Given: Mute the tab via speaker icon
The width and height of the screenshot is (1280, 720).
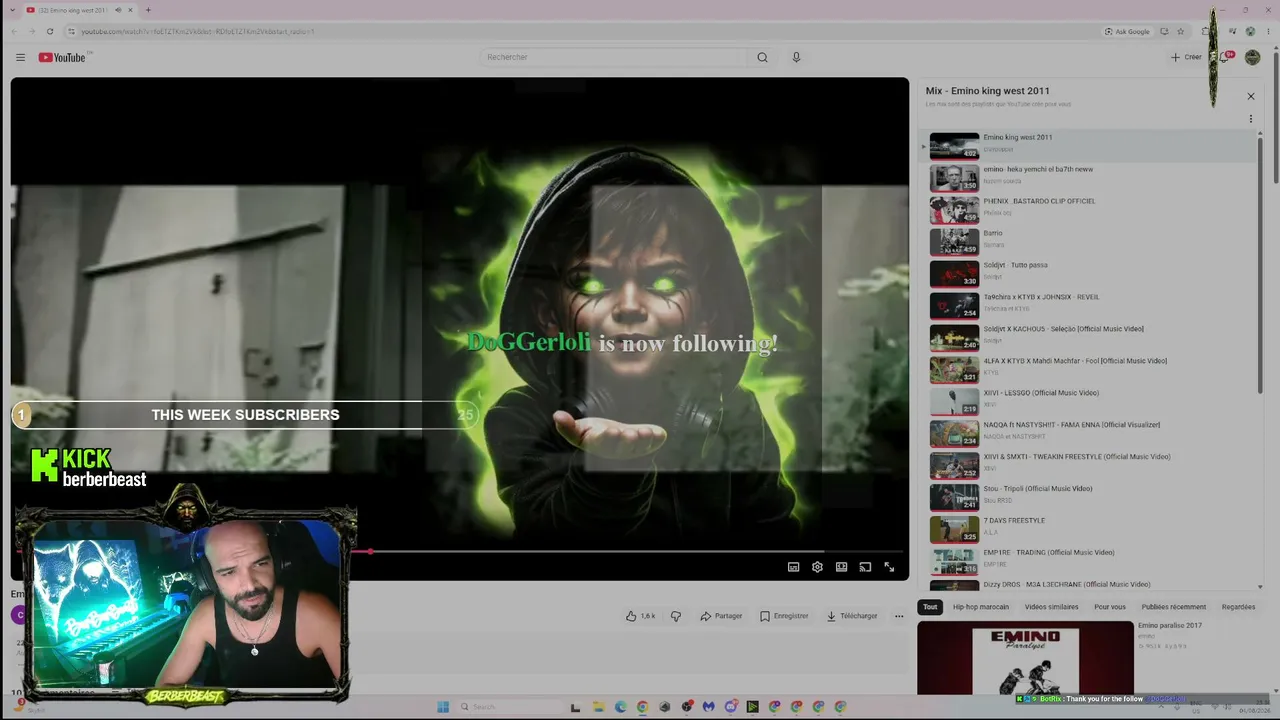Looking at the screenshot, I should point(118,10).
